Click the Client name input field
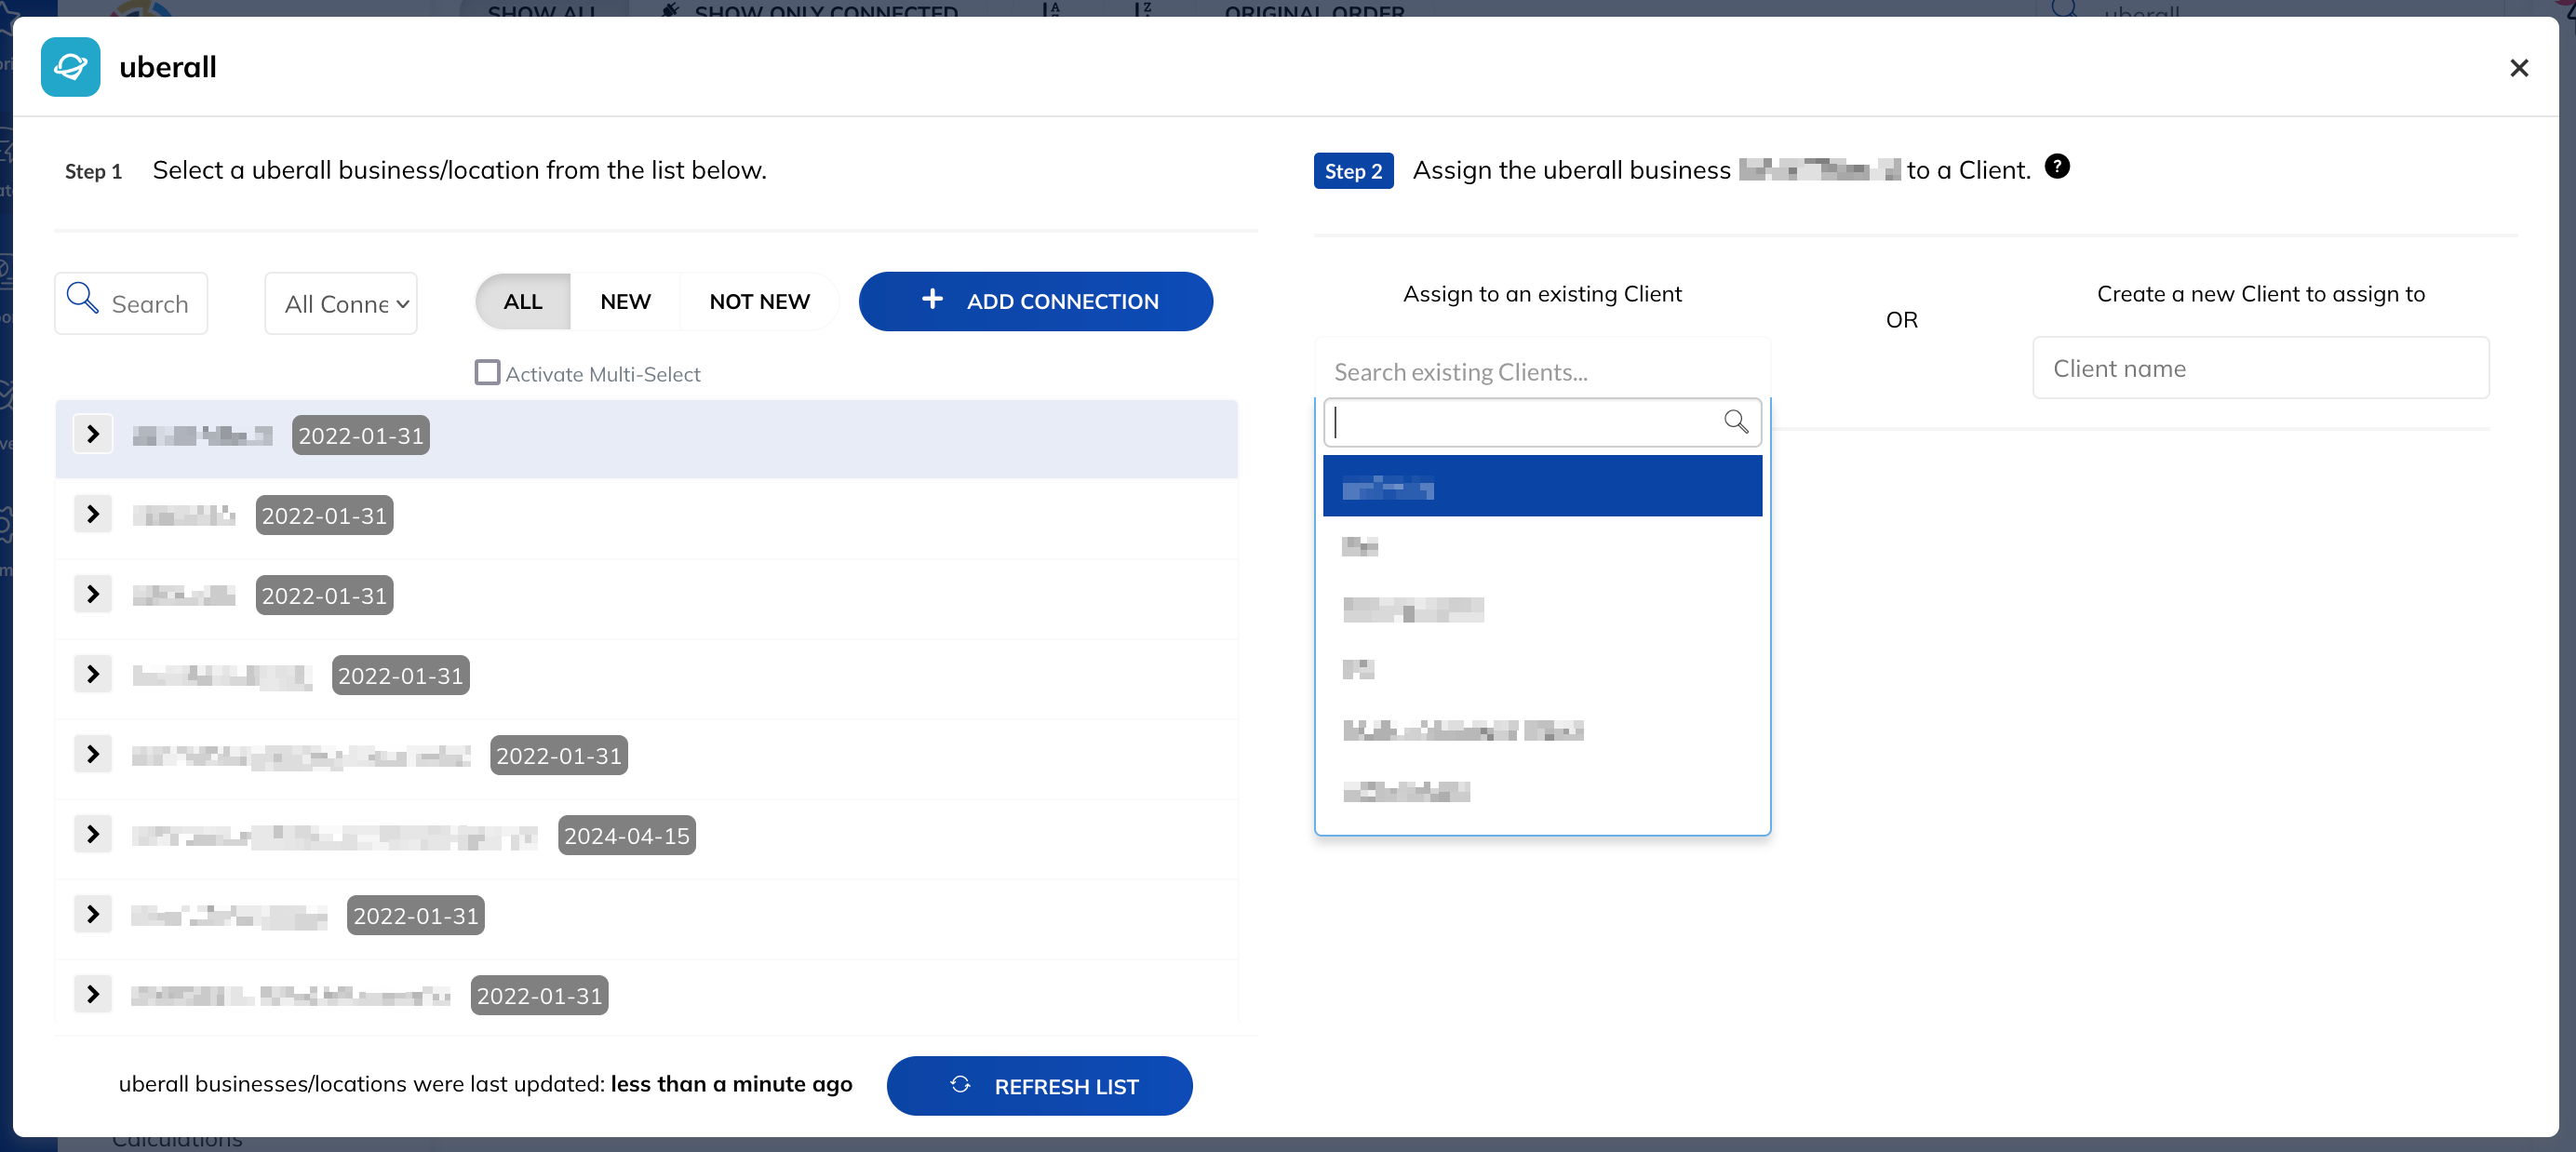 tap(2260, 369)
